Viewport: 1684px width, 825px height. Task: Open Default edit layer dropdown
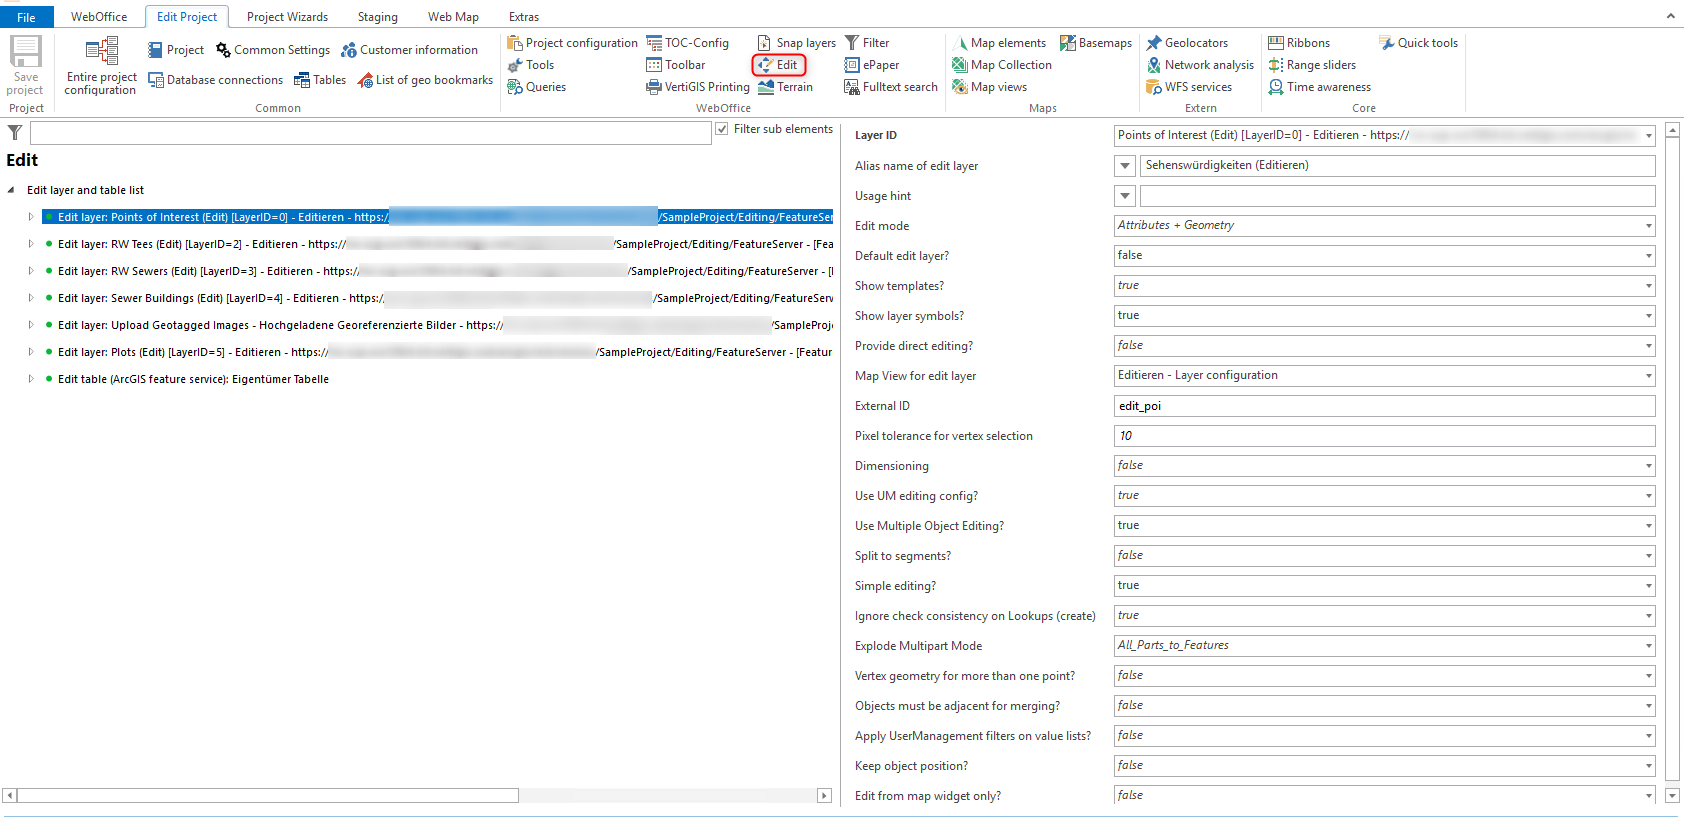[1385, 256]
